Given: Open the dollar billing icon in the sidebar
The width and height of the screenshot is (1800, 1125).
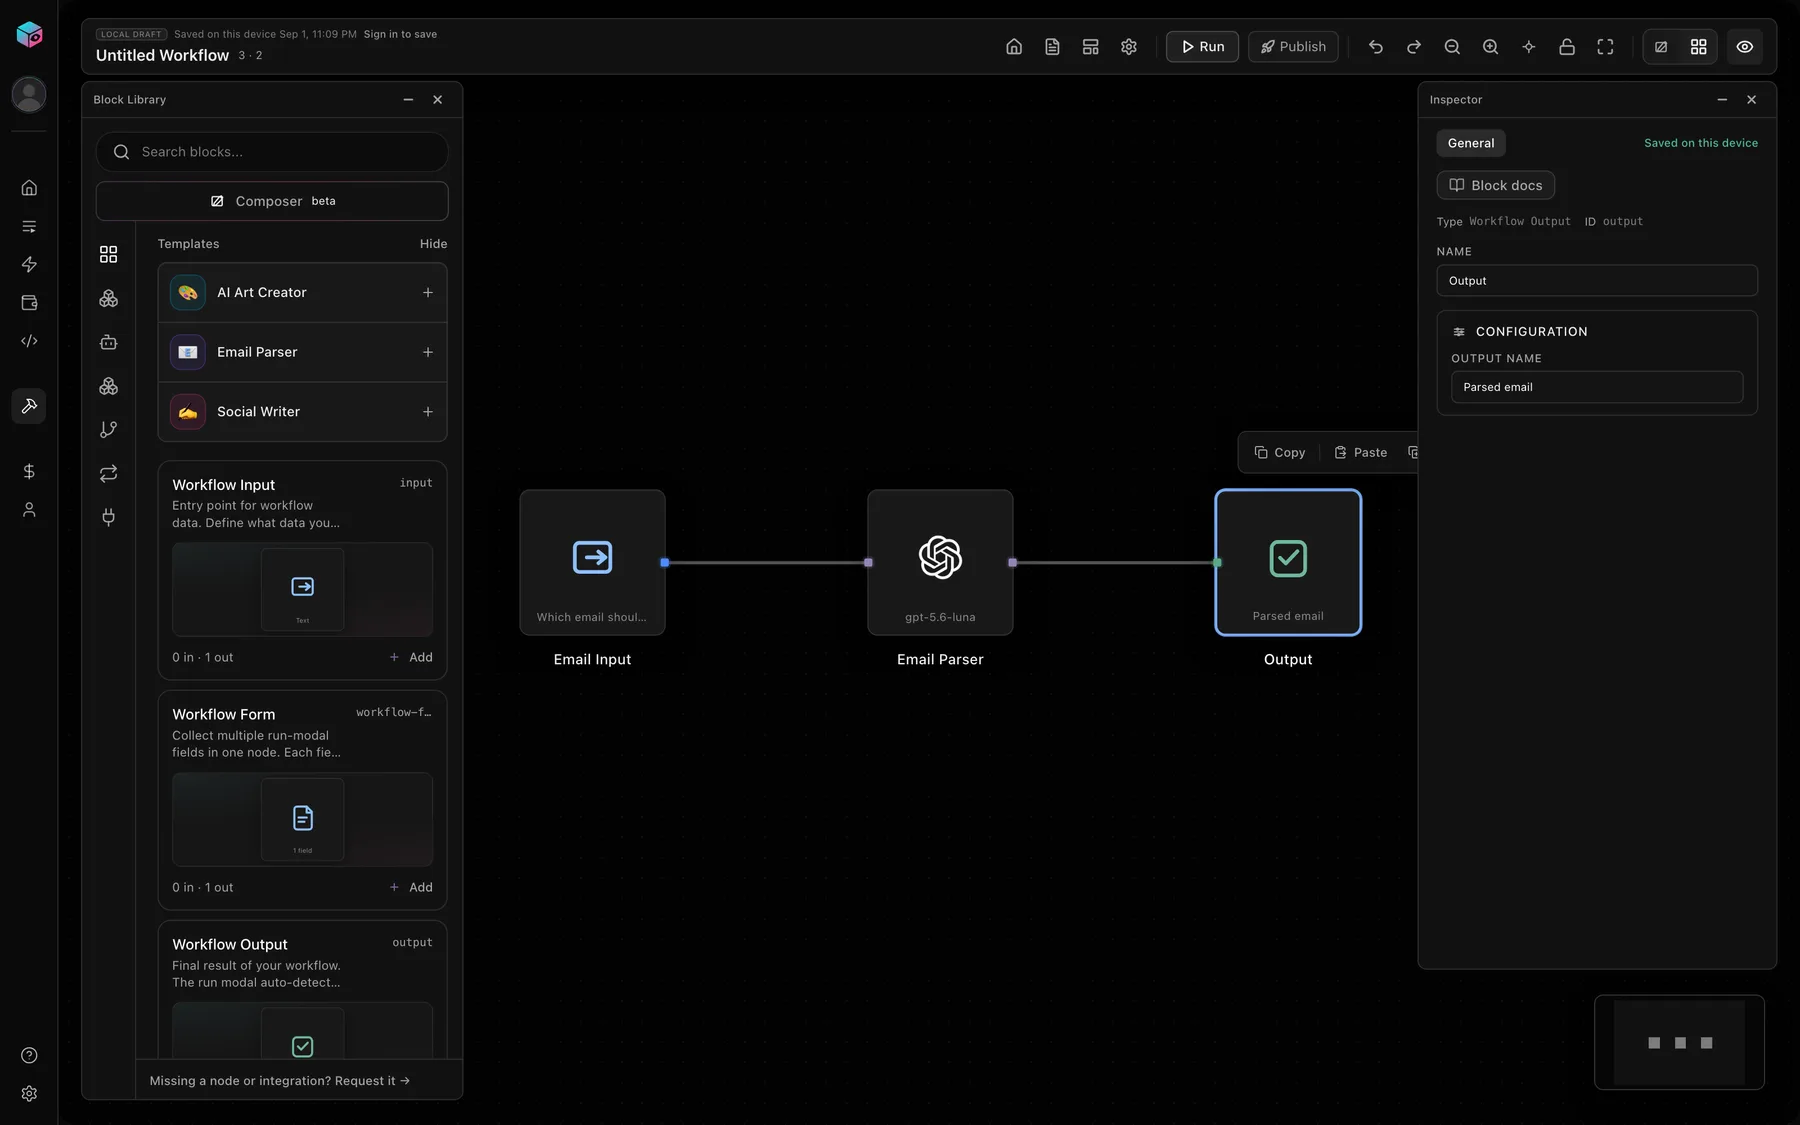Looking at the screenshot, I should click(29, 471).
